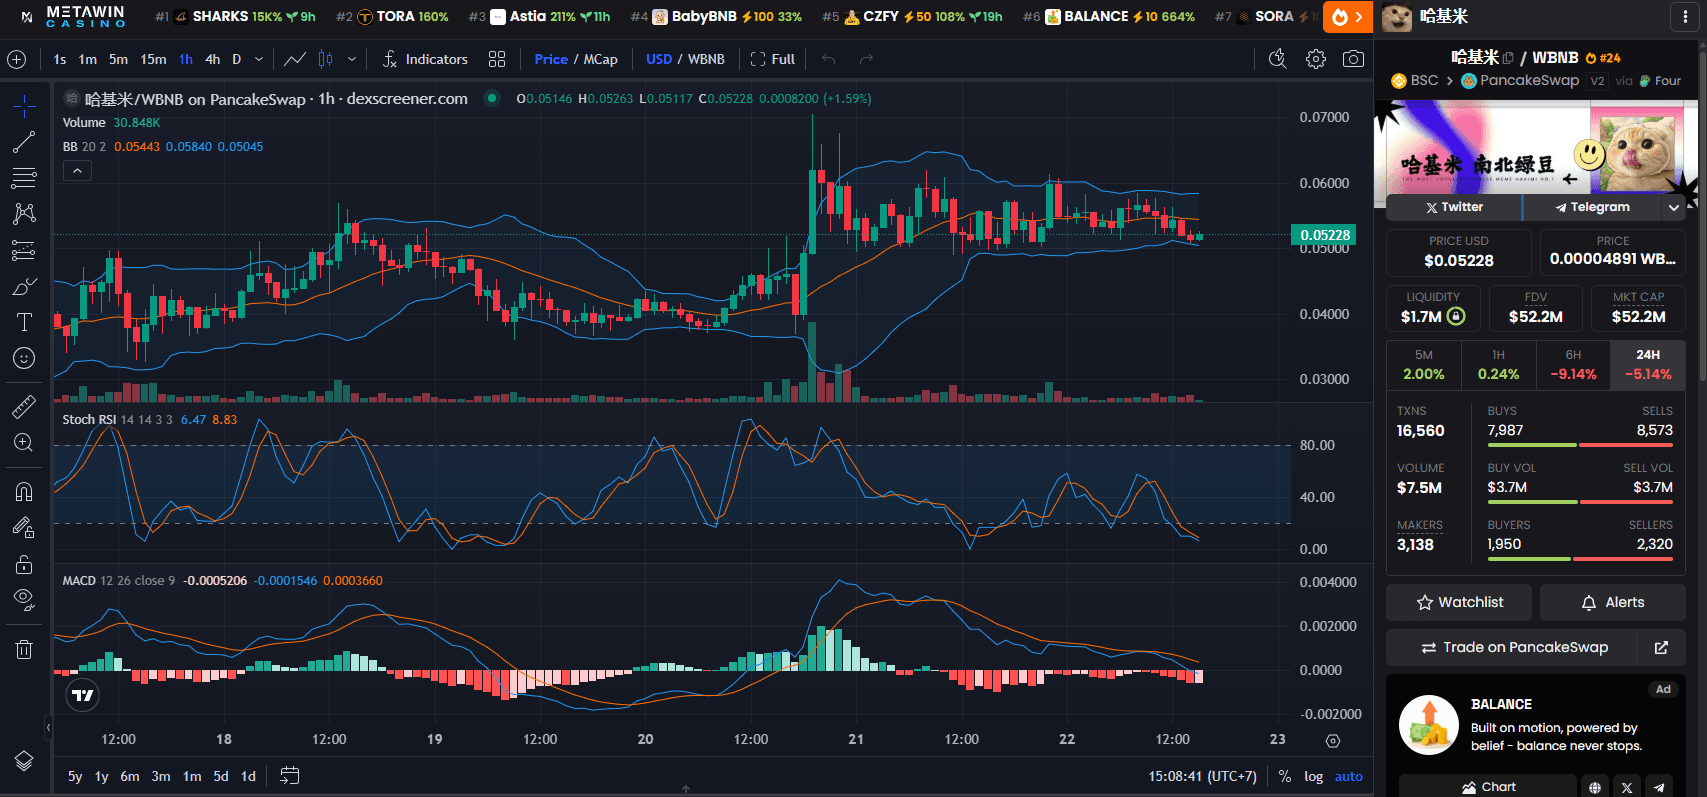Expand the timeframe dropdown arrow after D

(x=259, y=59)
